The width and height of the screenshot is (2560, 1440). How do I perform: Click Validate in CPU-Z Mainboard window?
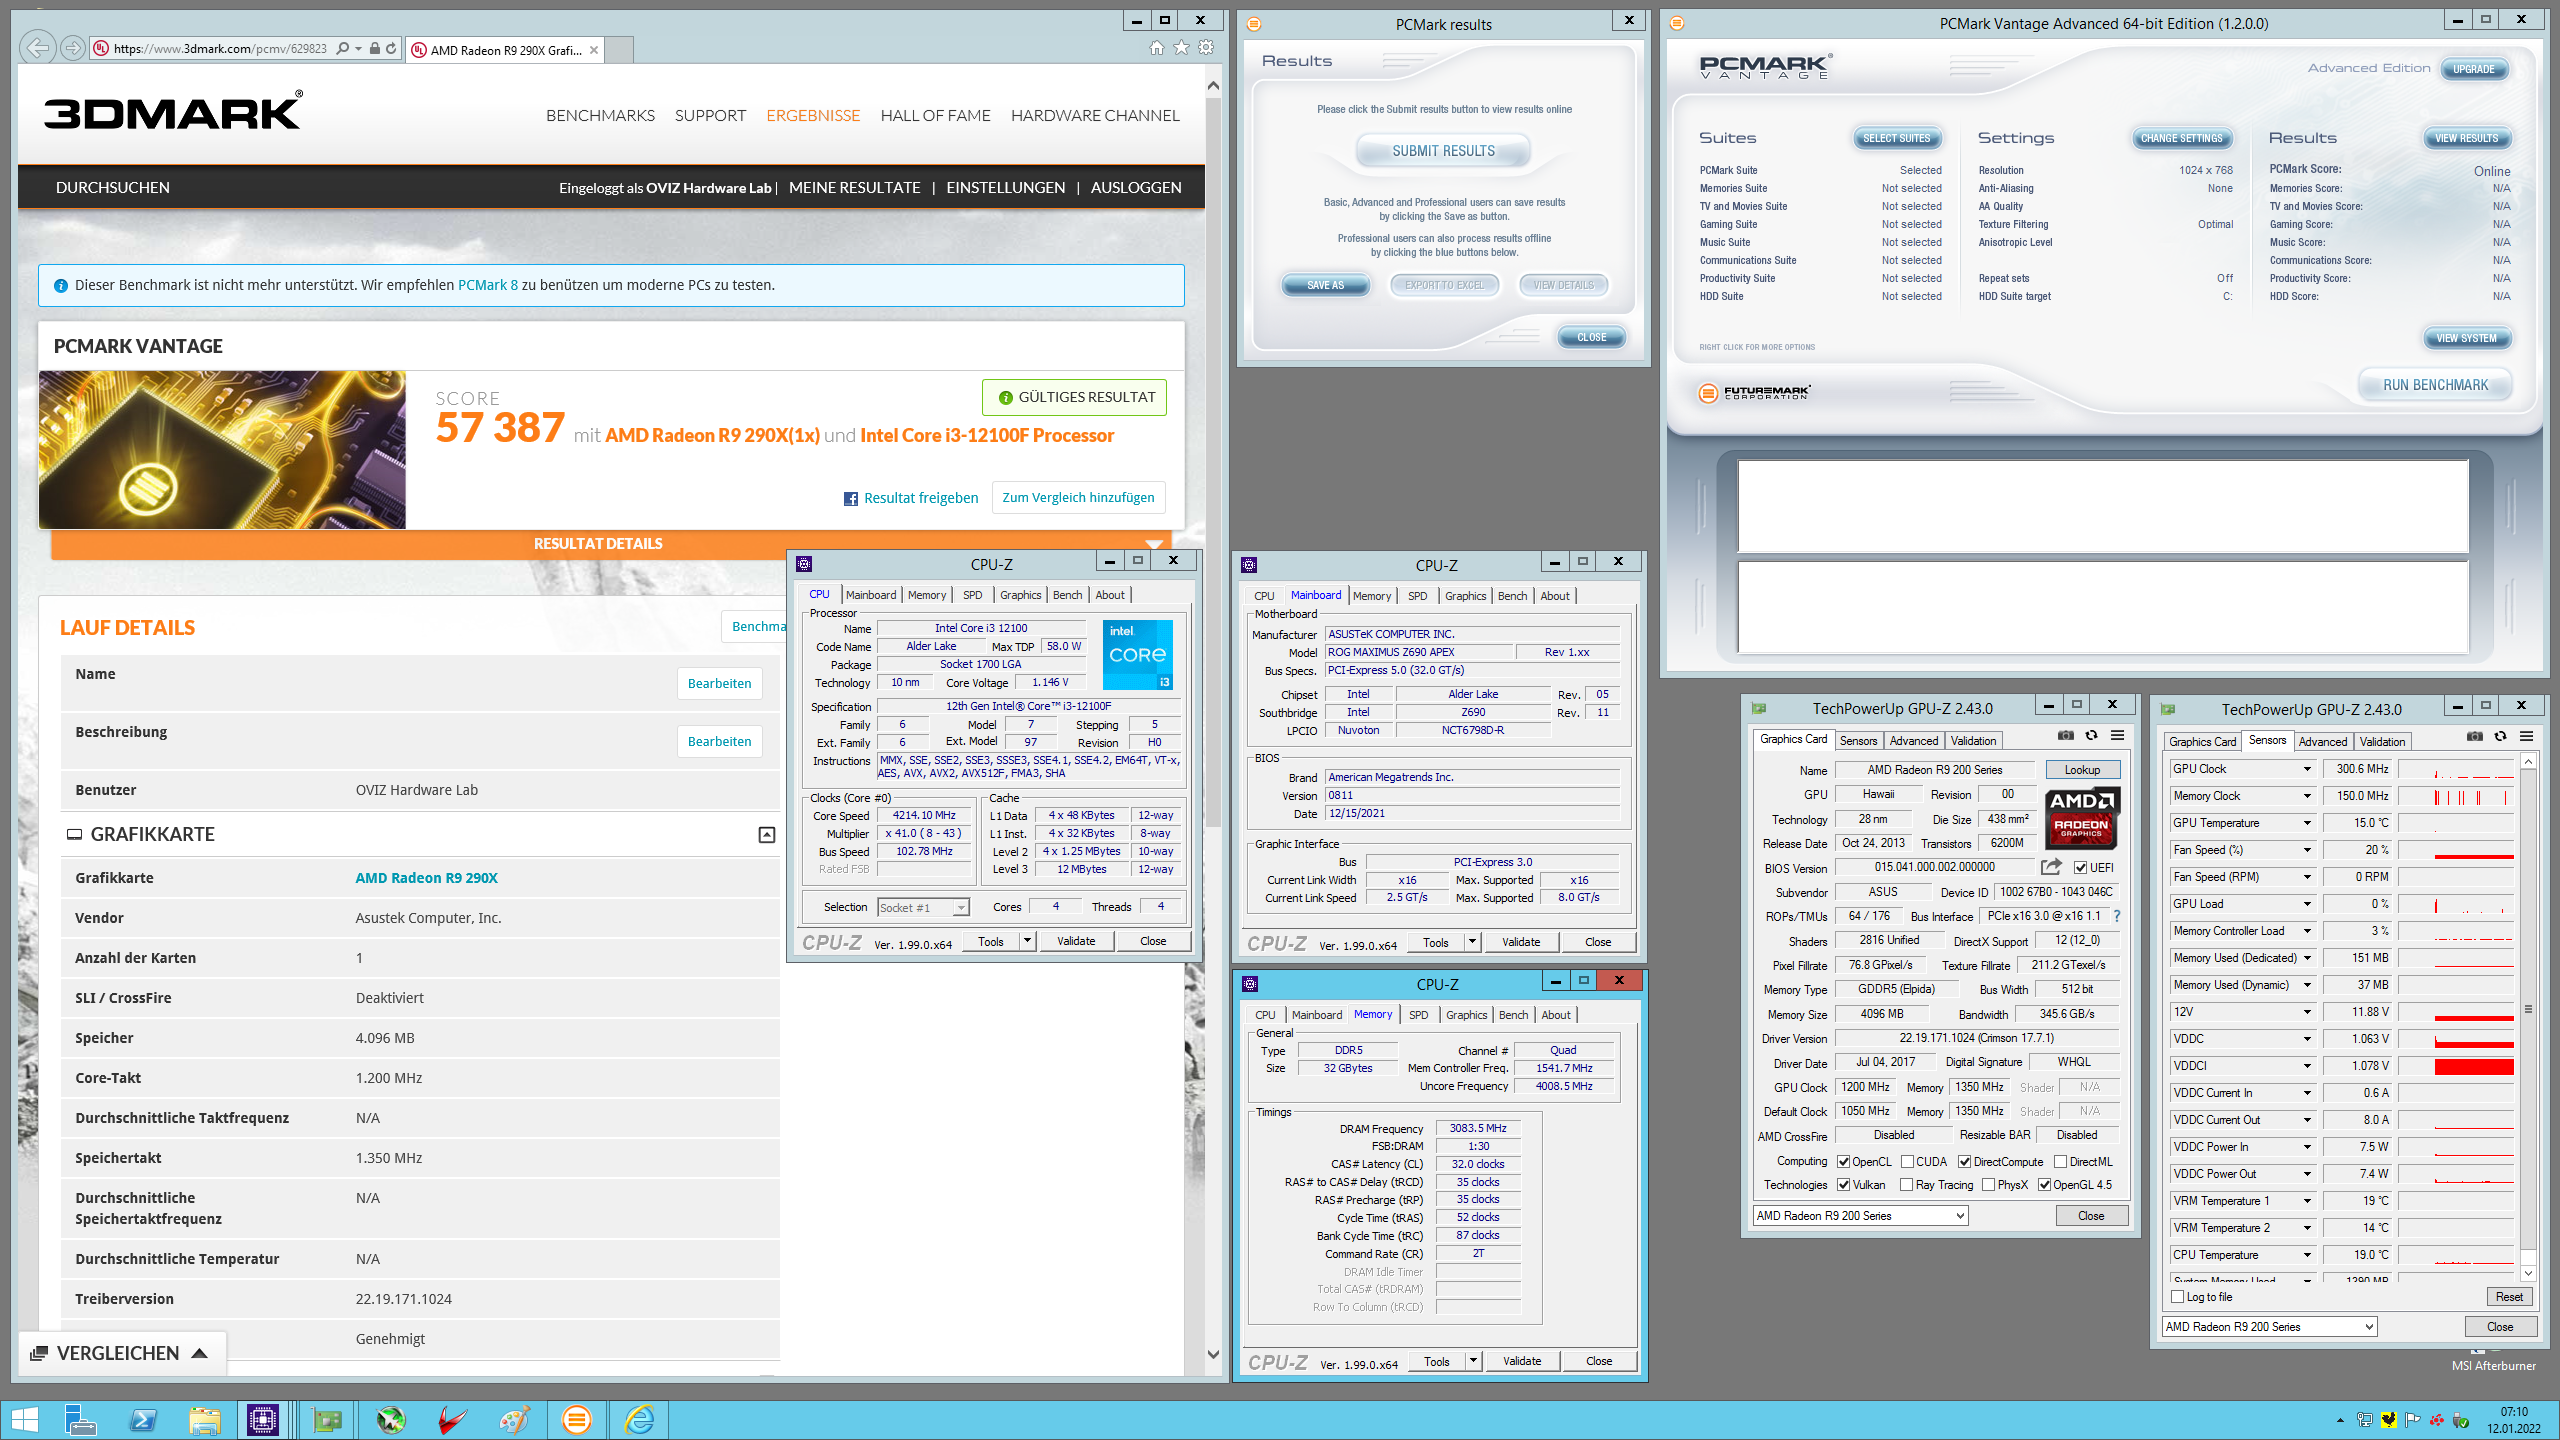pyautogui.click(x=1520, y=942)
